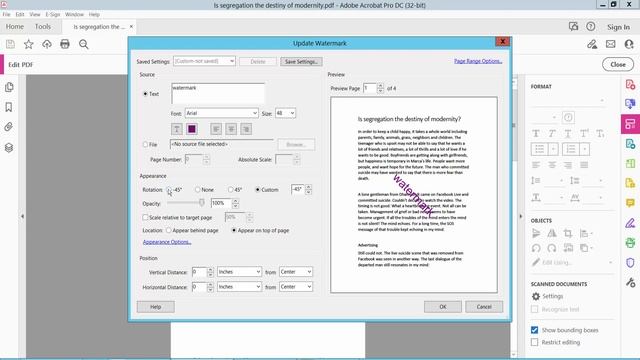Click the upload to cloud icon
The height and width of the screenshot is (360, 640).
click(x=47, y=44)
